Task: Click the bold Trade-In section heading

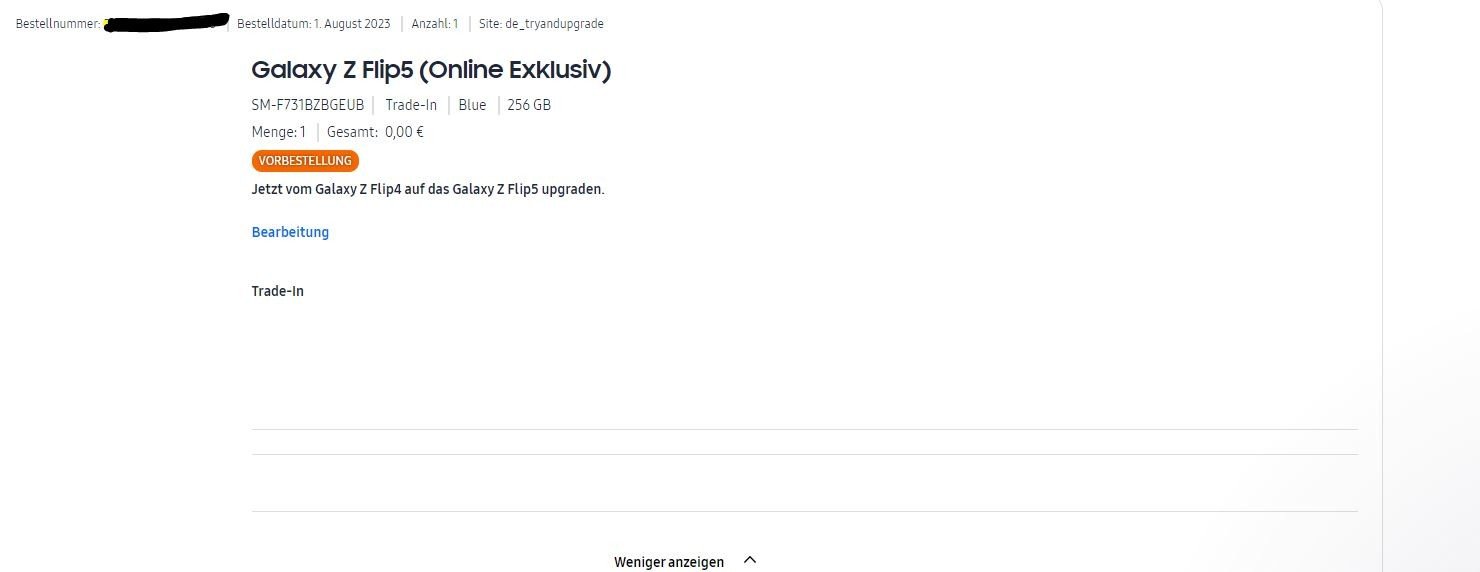Action: [x=278, y=291]
